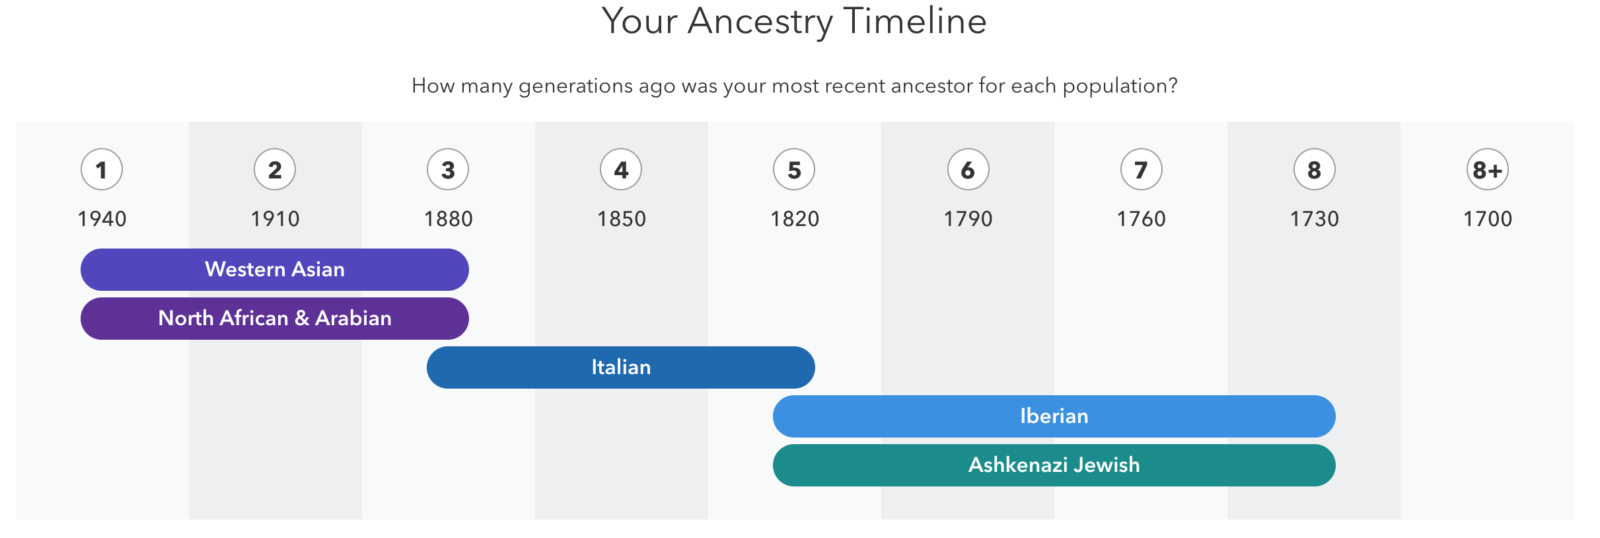
Task: Select the Ashkenazi Jewish bar
Action: pos(1054,465)
